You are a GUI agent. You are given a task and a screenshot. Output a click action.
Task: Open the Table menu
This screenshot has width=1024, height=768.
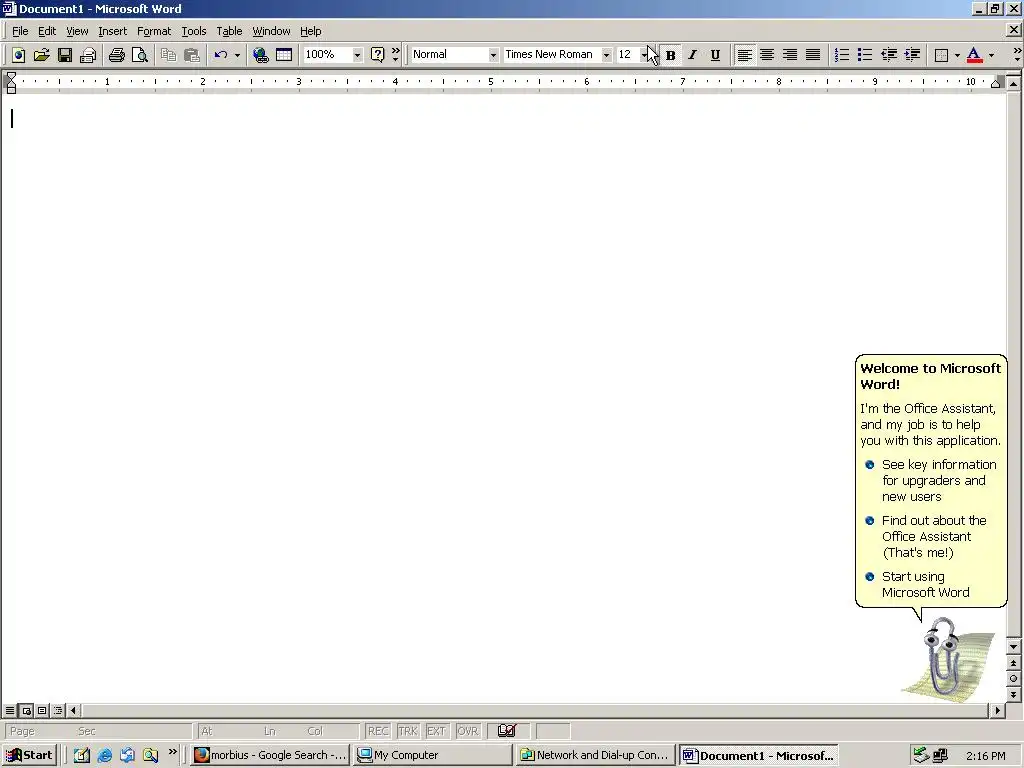coord(229,31)
